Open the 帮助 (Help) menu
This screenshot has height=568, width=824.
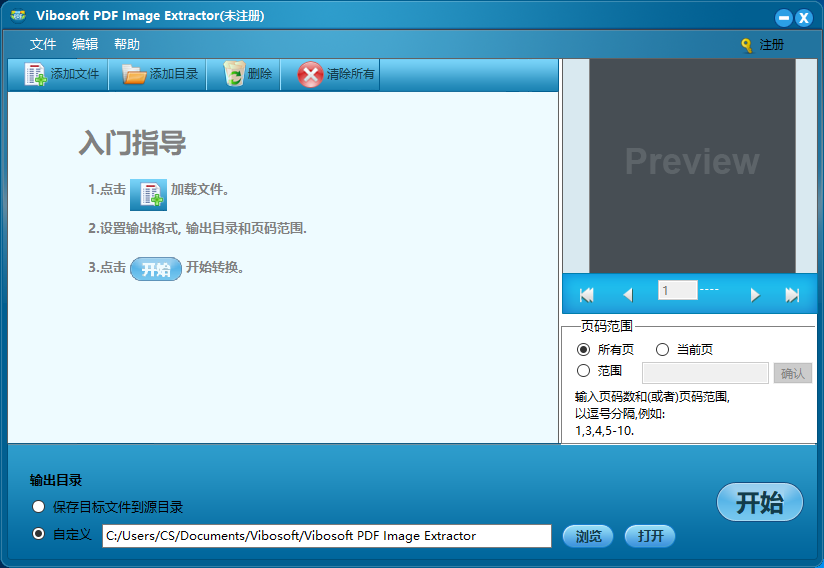click(127, 45)
